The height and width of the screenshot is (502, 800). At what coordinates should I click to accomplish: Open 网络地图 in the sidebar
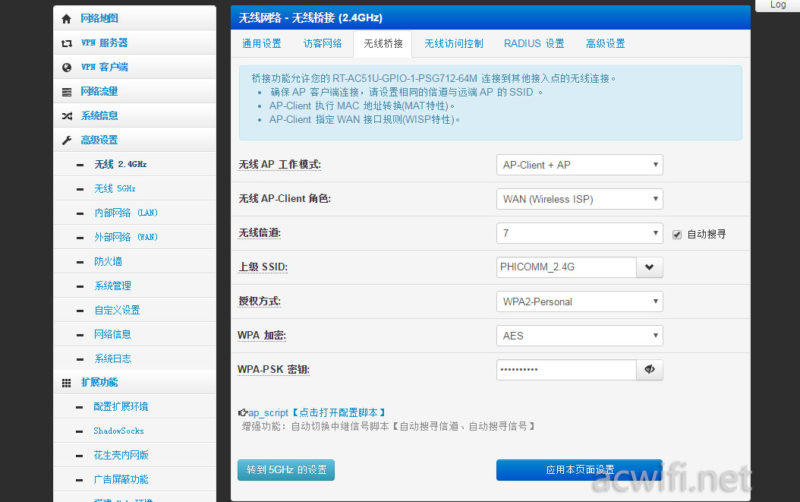coord(135,19)
